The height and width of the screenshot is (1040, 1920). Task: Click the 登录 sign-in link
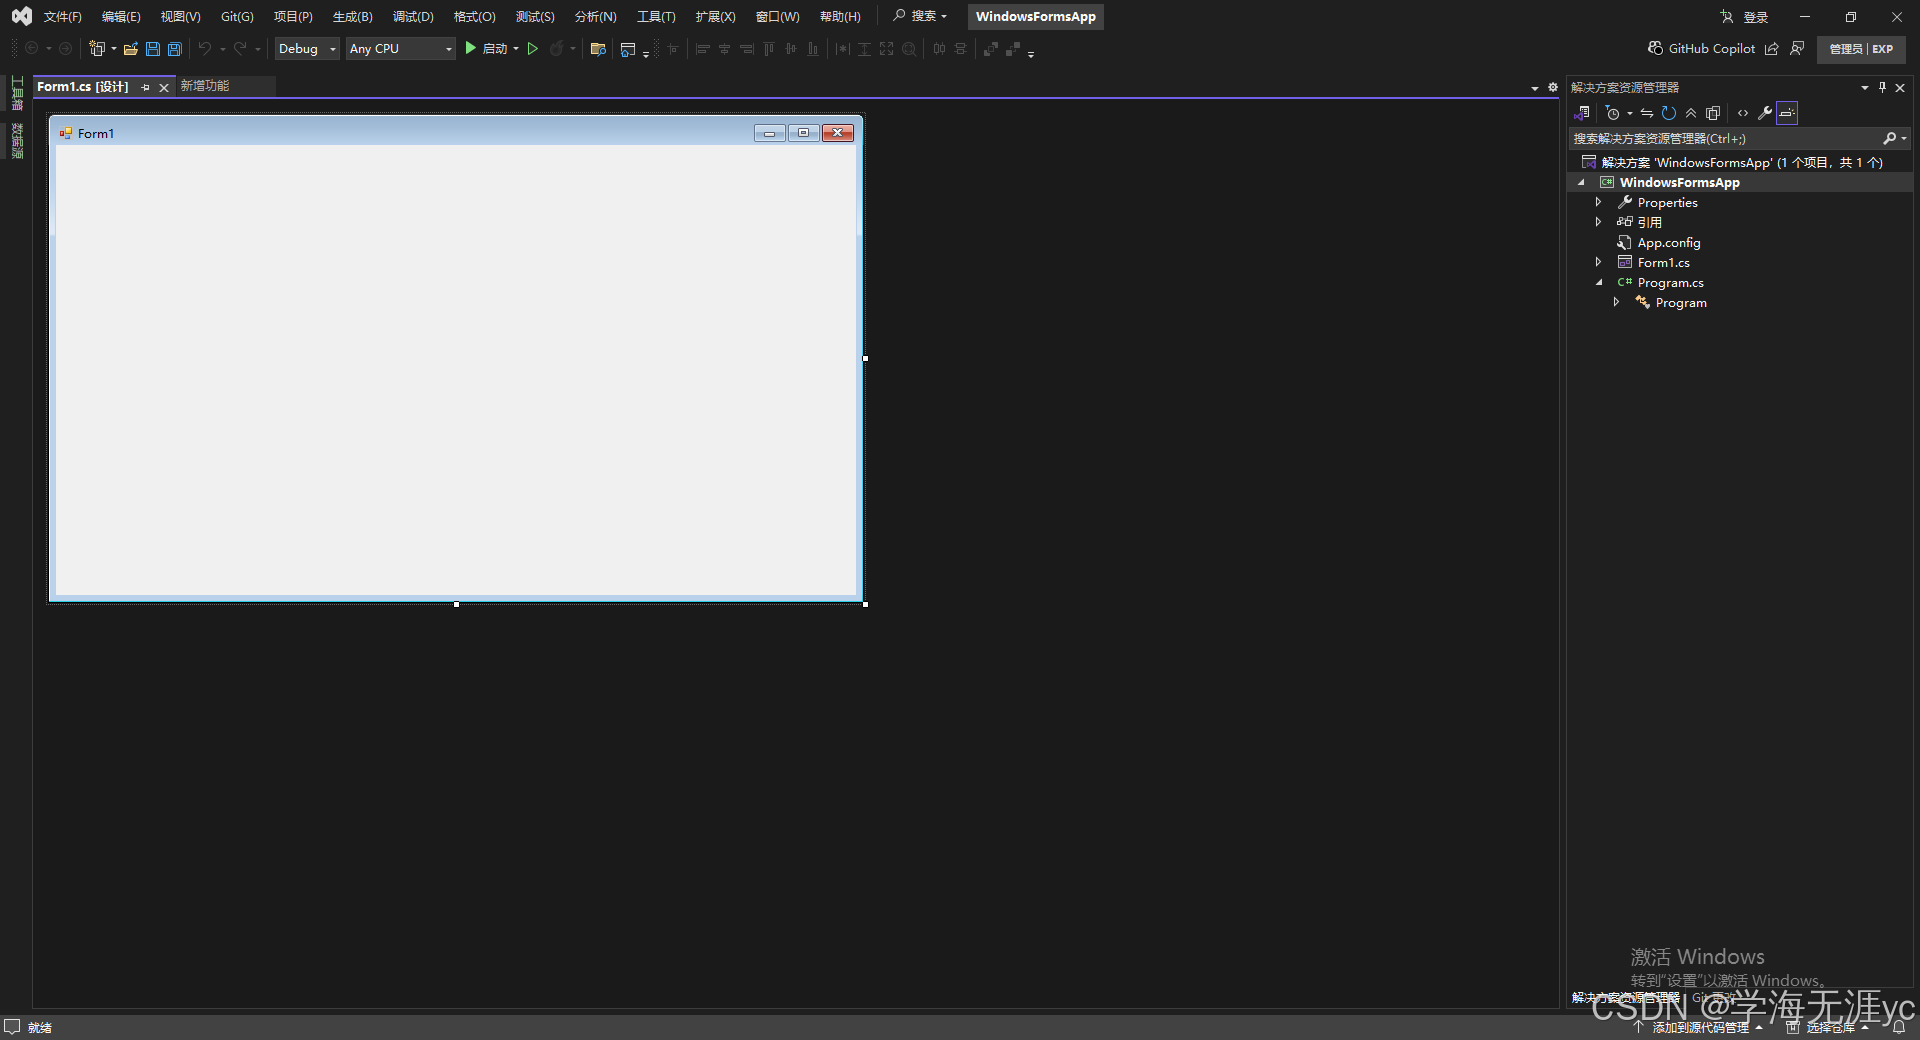click(x=1756, y=17)
